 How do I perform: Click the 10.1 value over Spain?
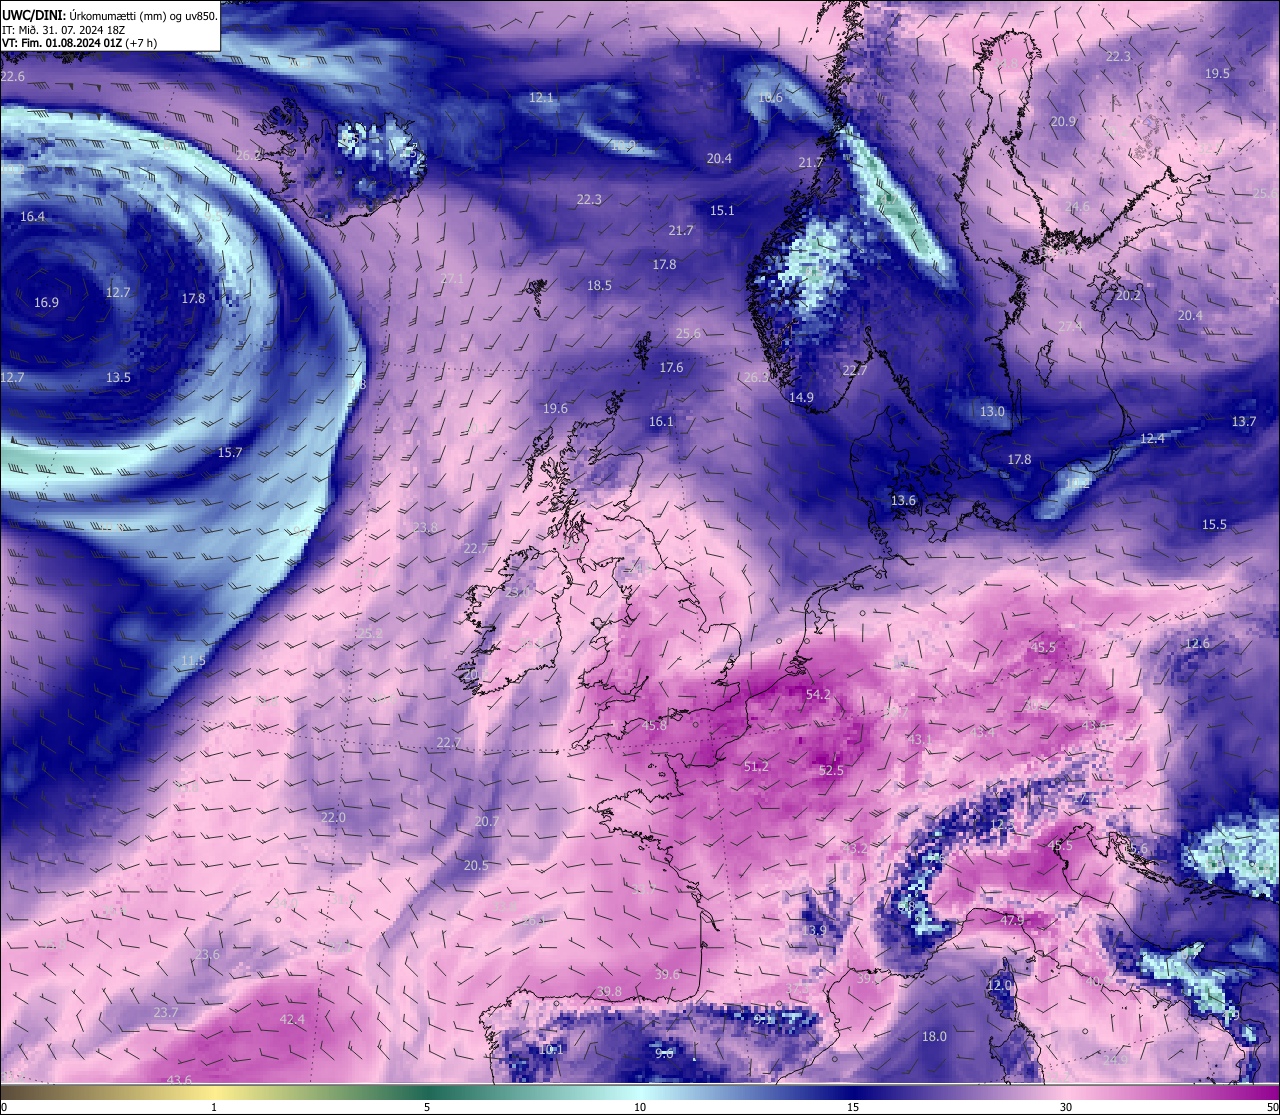click(x=551, y=1049)
